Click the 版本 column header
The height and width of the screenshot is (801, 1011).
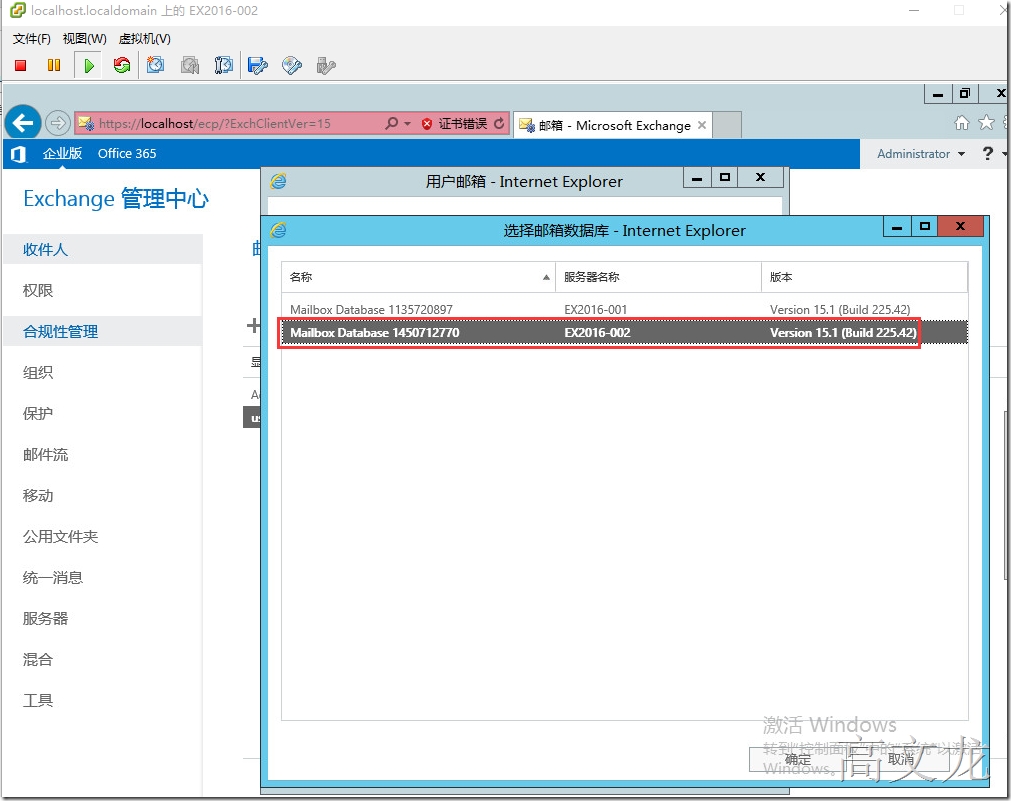[x=865, y=277]
